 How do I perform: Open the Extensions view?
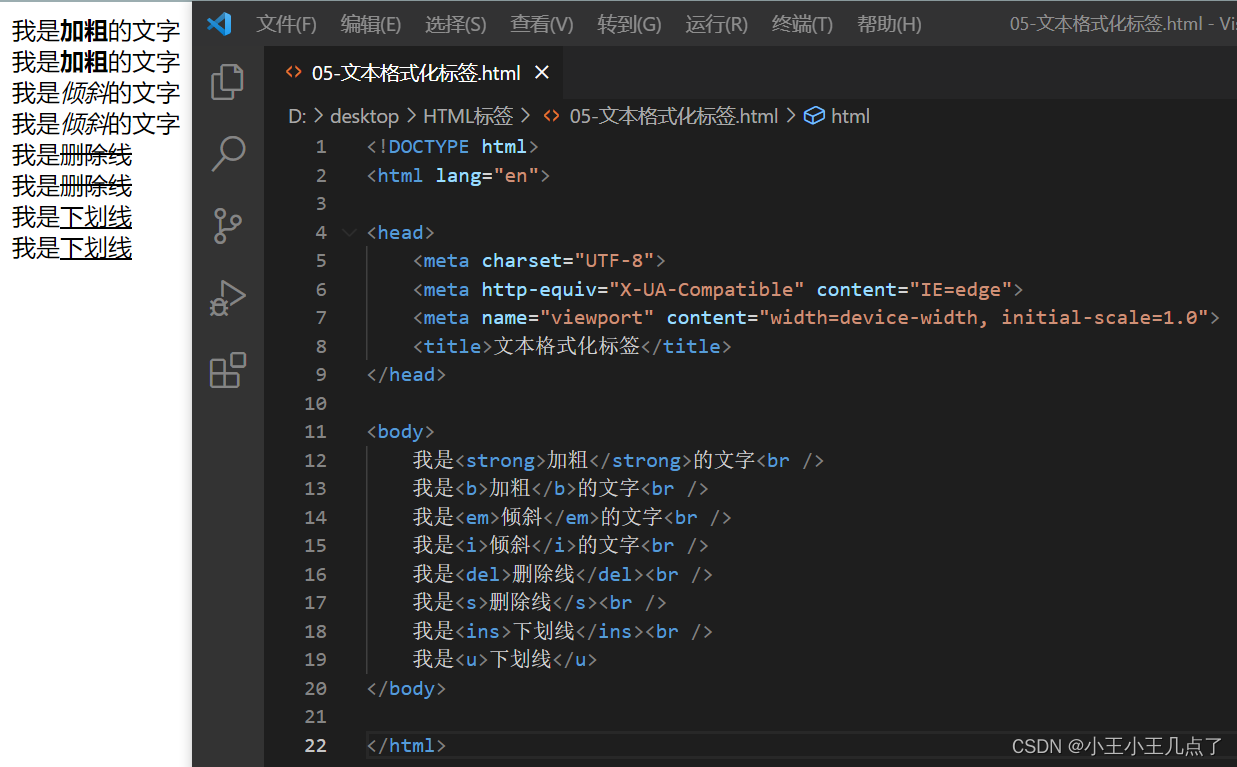(228, 370)
